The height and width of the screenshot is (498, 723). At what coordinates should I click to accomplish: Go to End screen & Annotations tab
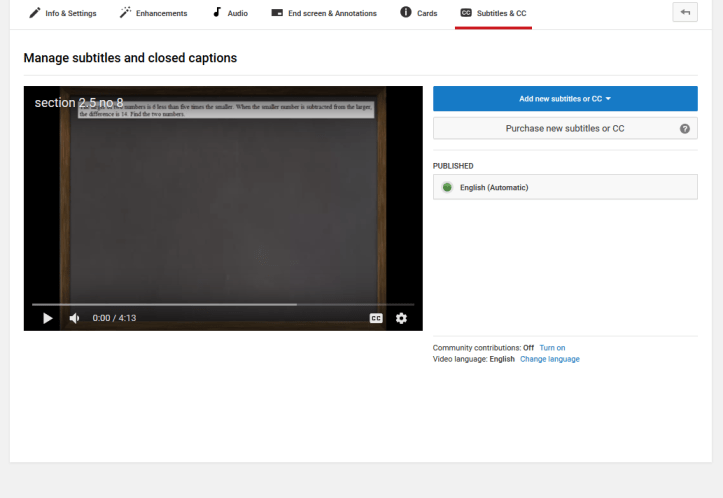[x=324, y=13]
